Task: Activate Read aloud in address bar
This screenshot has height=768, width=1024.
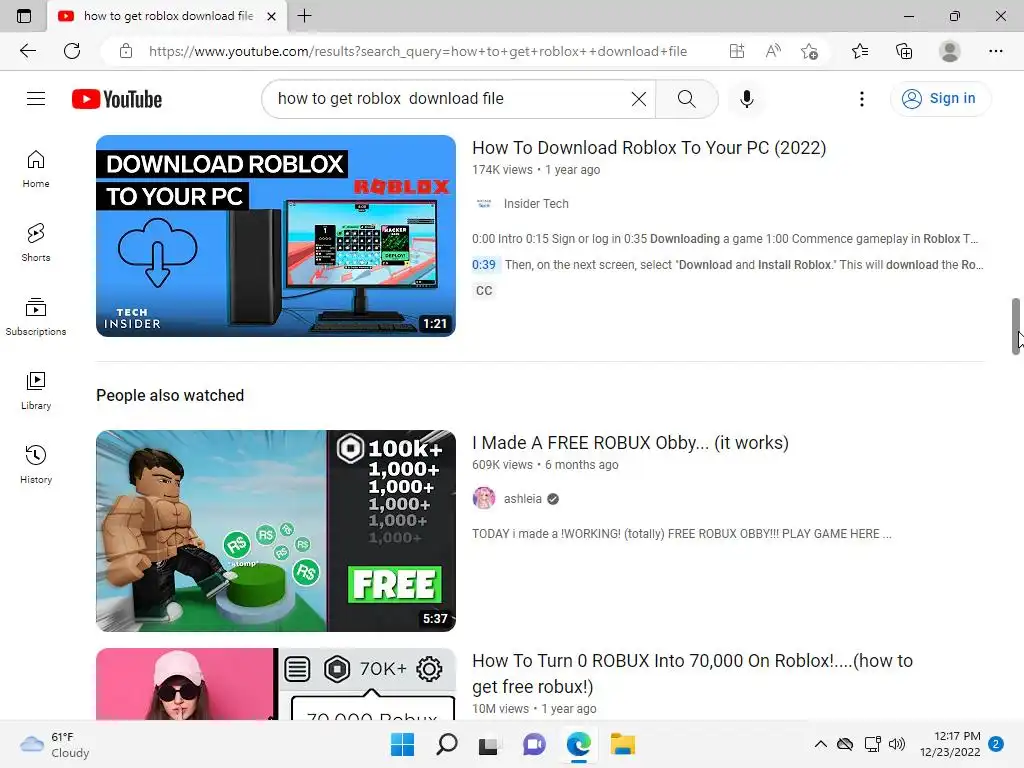Action: pos(773,51)
